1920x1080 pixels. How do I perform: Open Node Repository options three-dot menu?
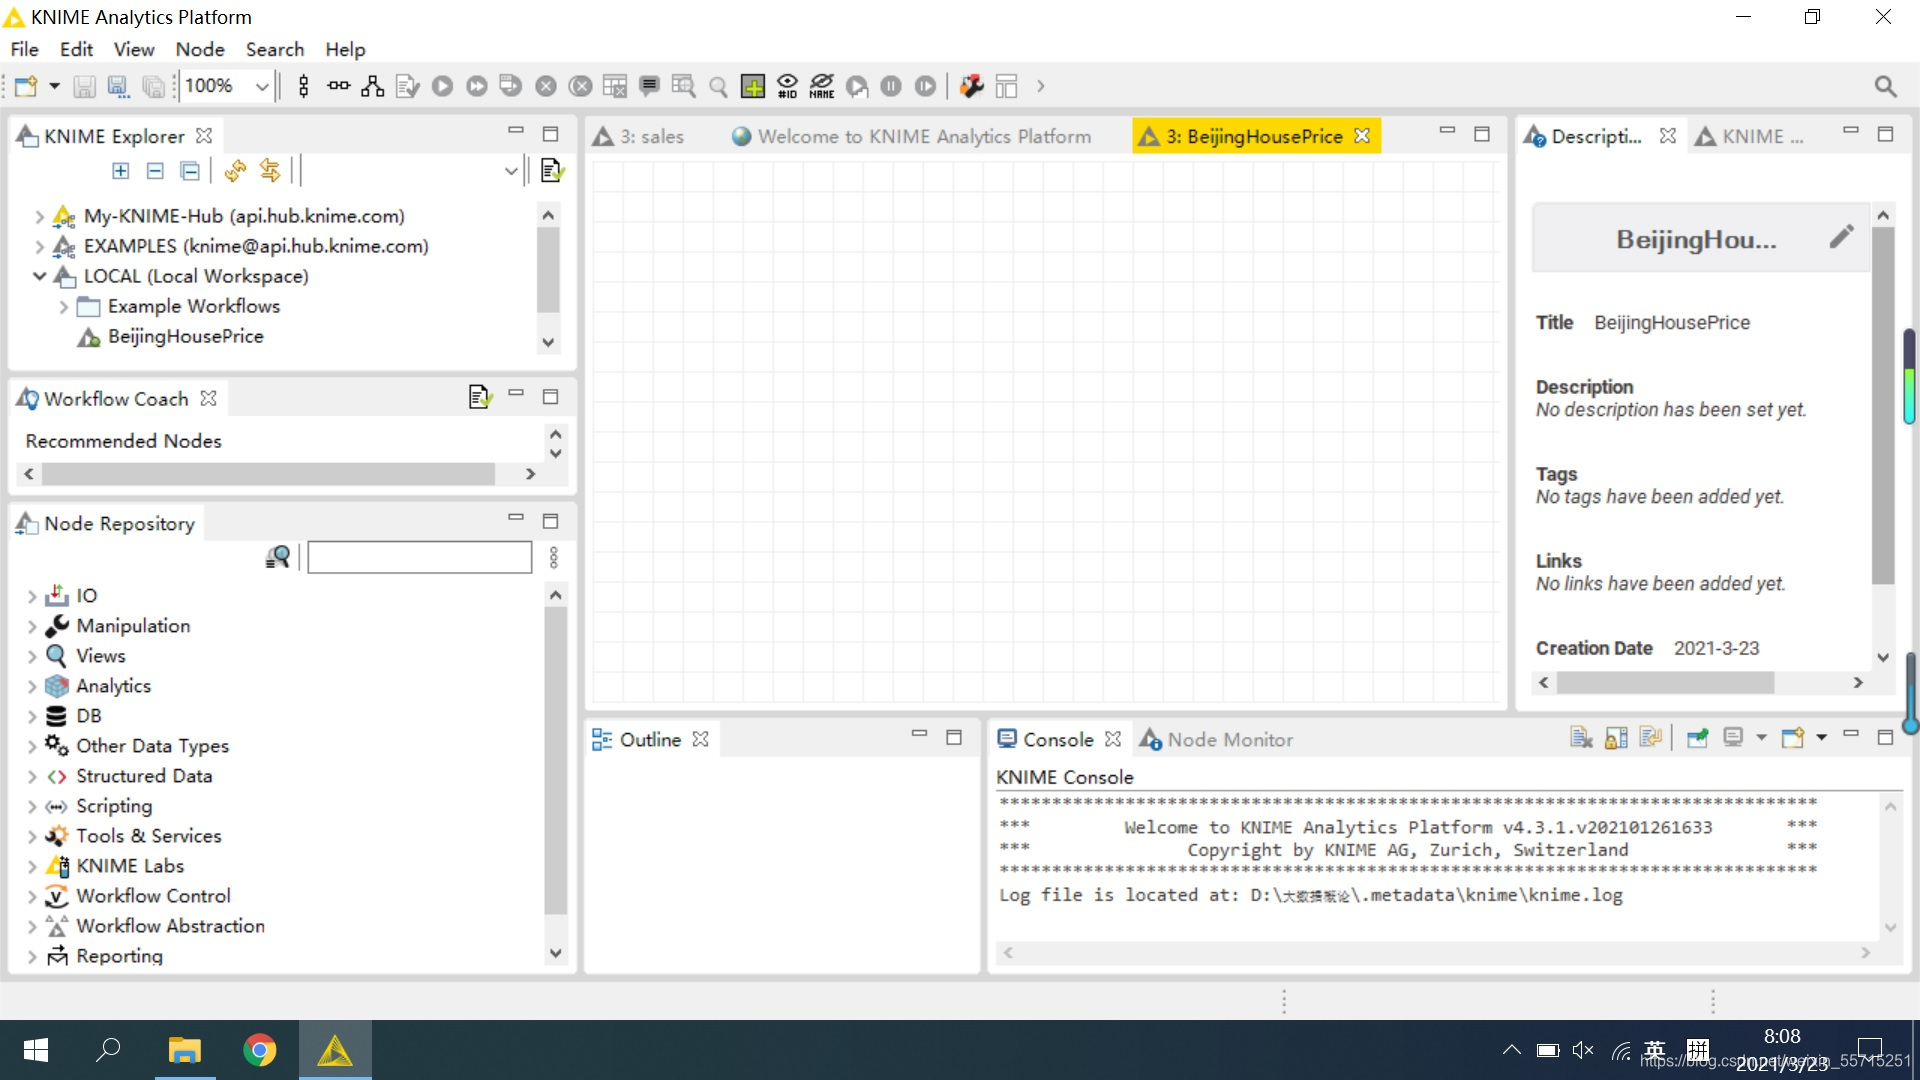[553, 557]
